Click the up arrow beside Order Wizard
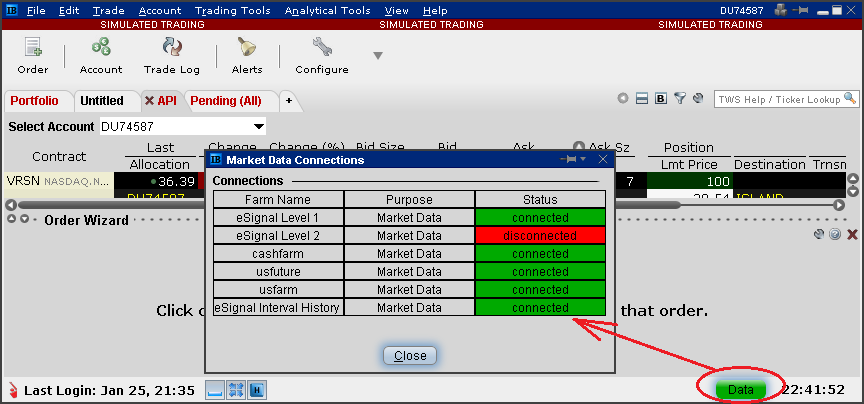This screenshot has height=404, width=864. (12, 219)
